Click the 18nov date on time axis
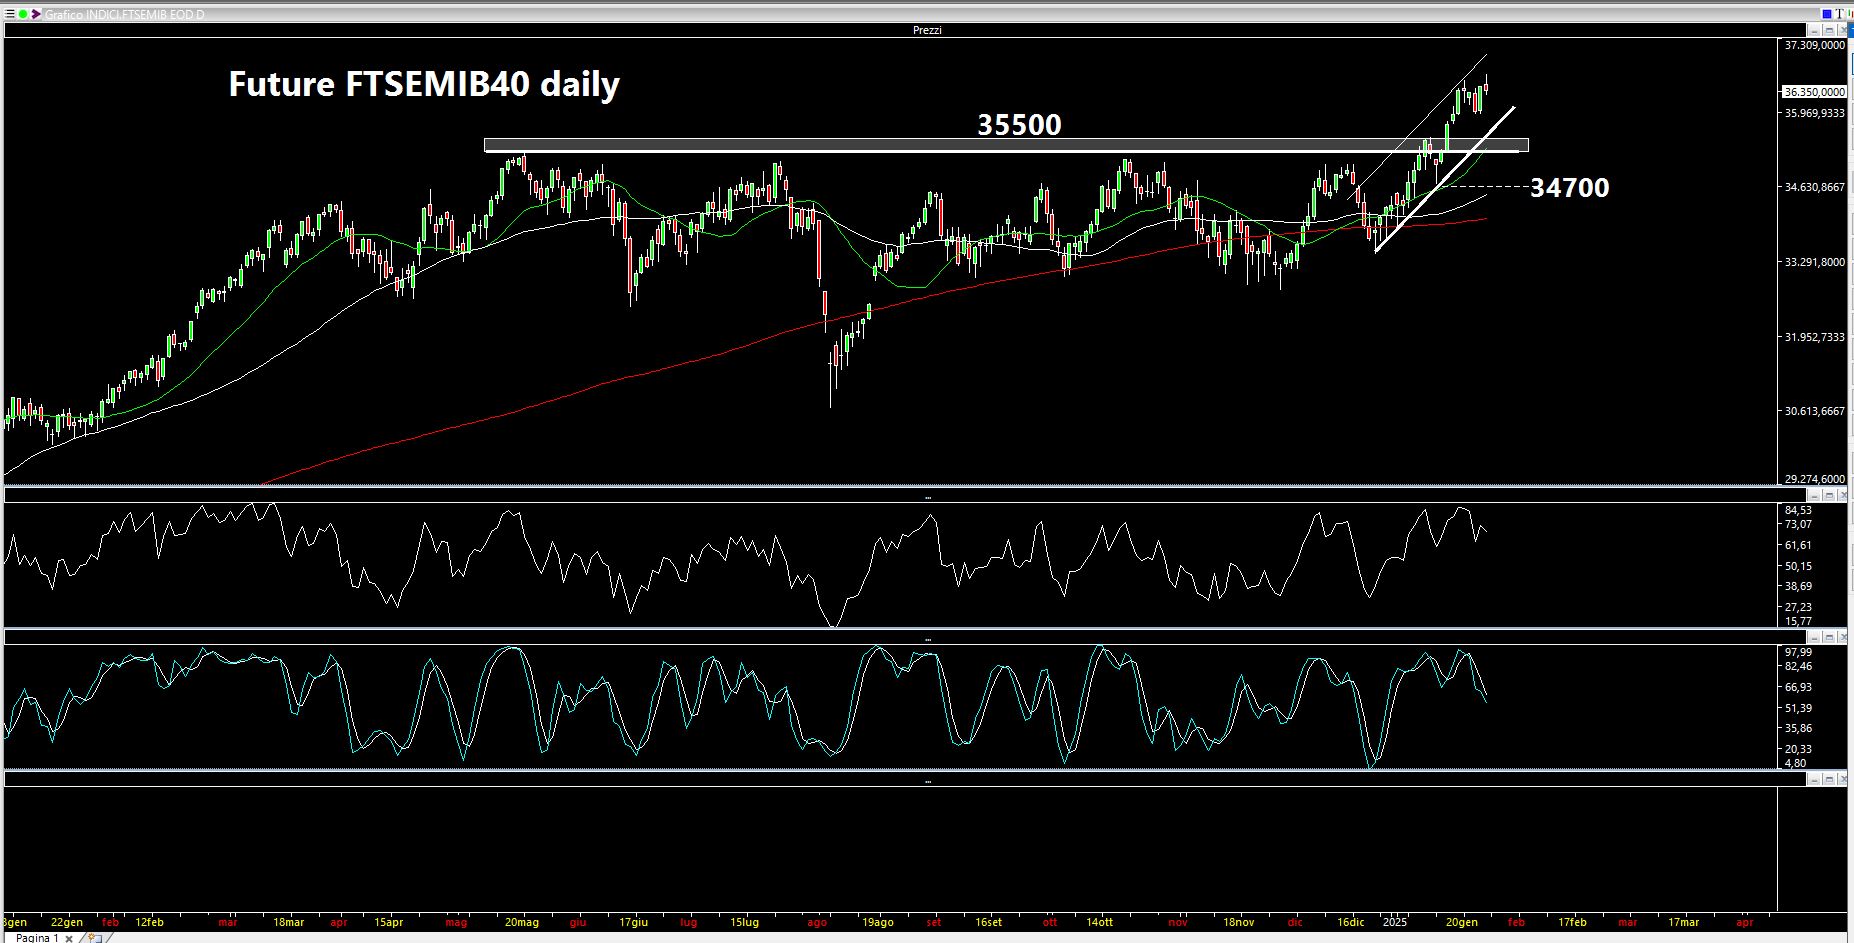The height and width of the screenshot is (943, 1854). point(1238,922)
